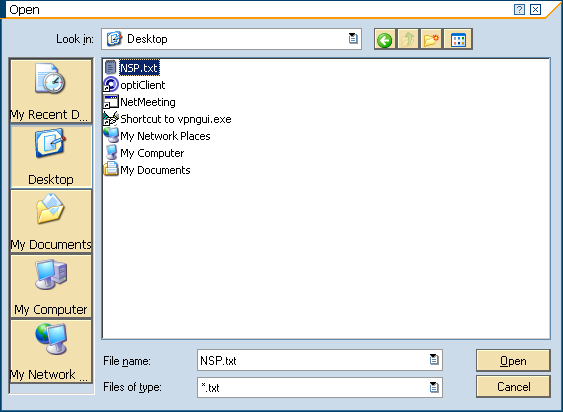563x412 pixels.
Task: Go back using the green arrow icon
Action: coord(385,39)
